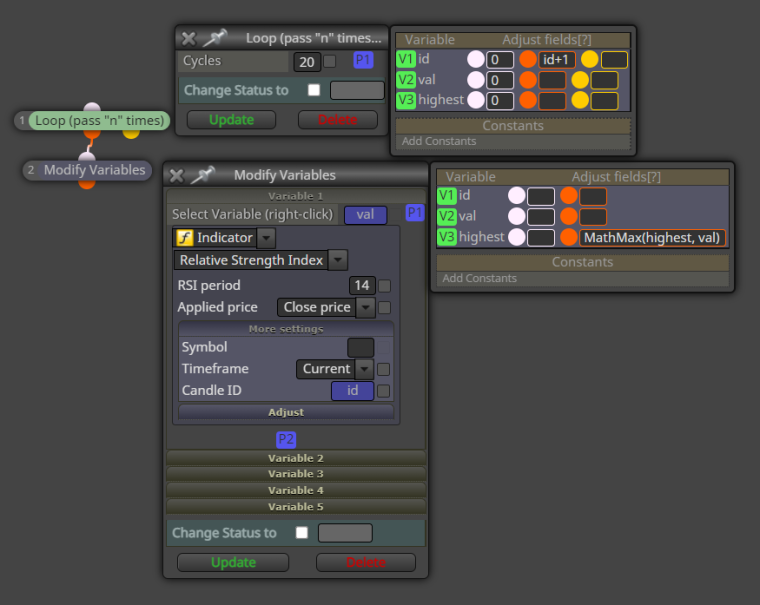Click the yellow function icon next to Indicator
The image size is (760, 605).
click(x=185, y=238)
